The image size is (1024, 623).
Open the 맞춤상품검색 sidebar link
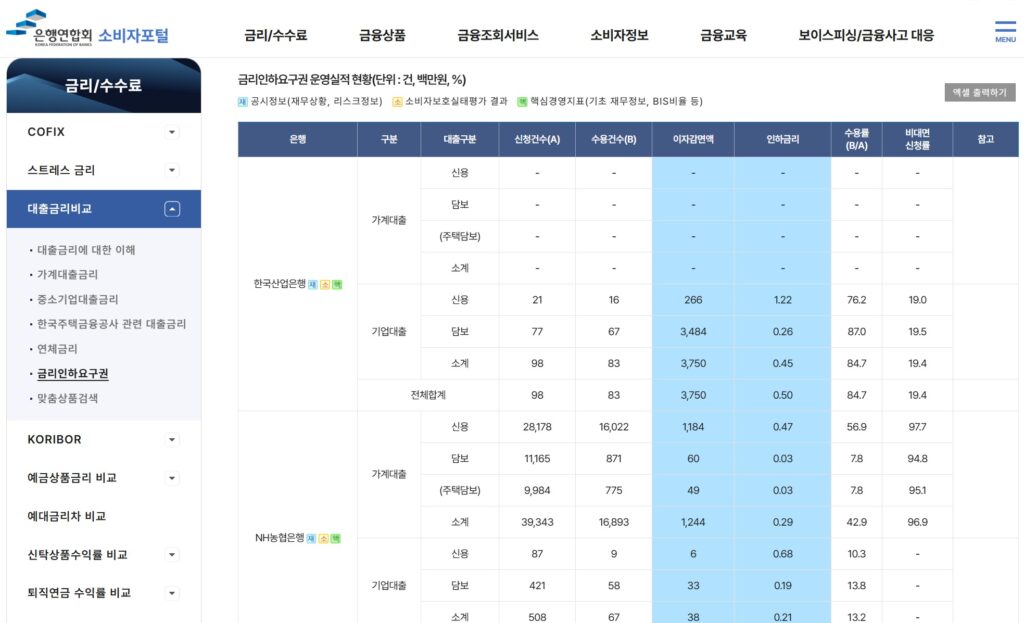coord(69,397)
